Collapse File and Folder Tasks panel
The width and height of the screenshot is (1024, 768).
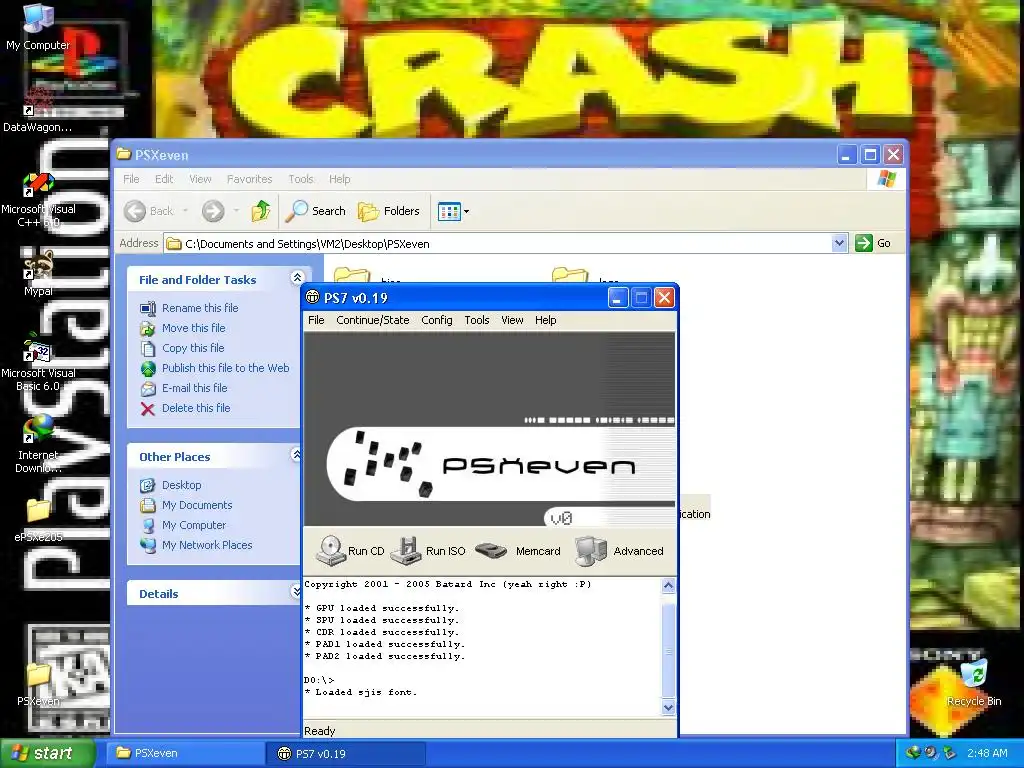[x=297, y=278]
